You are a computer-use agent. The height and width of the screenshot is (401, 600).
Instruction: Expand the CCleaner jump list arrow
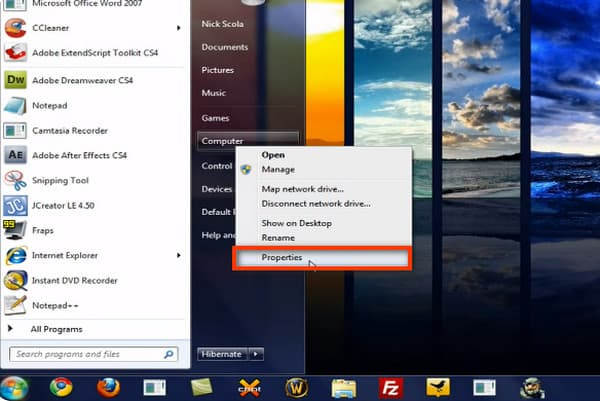[x=178, y=28]
